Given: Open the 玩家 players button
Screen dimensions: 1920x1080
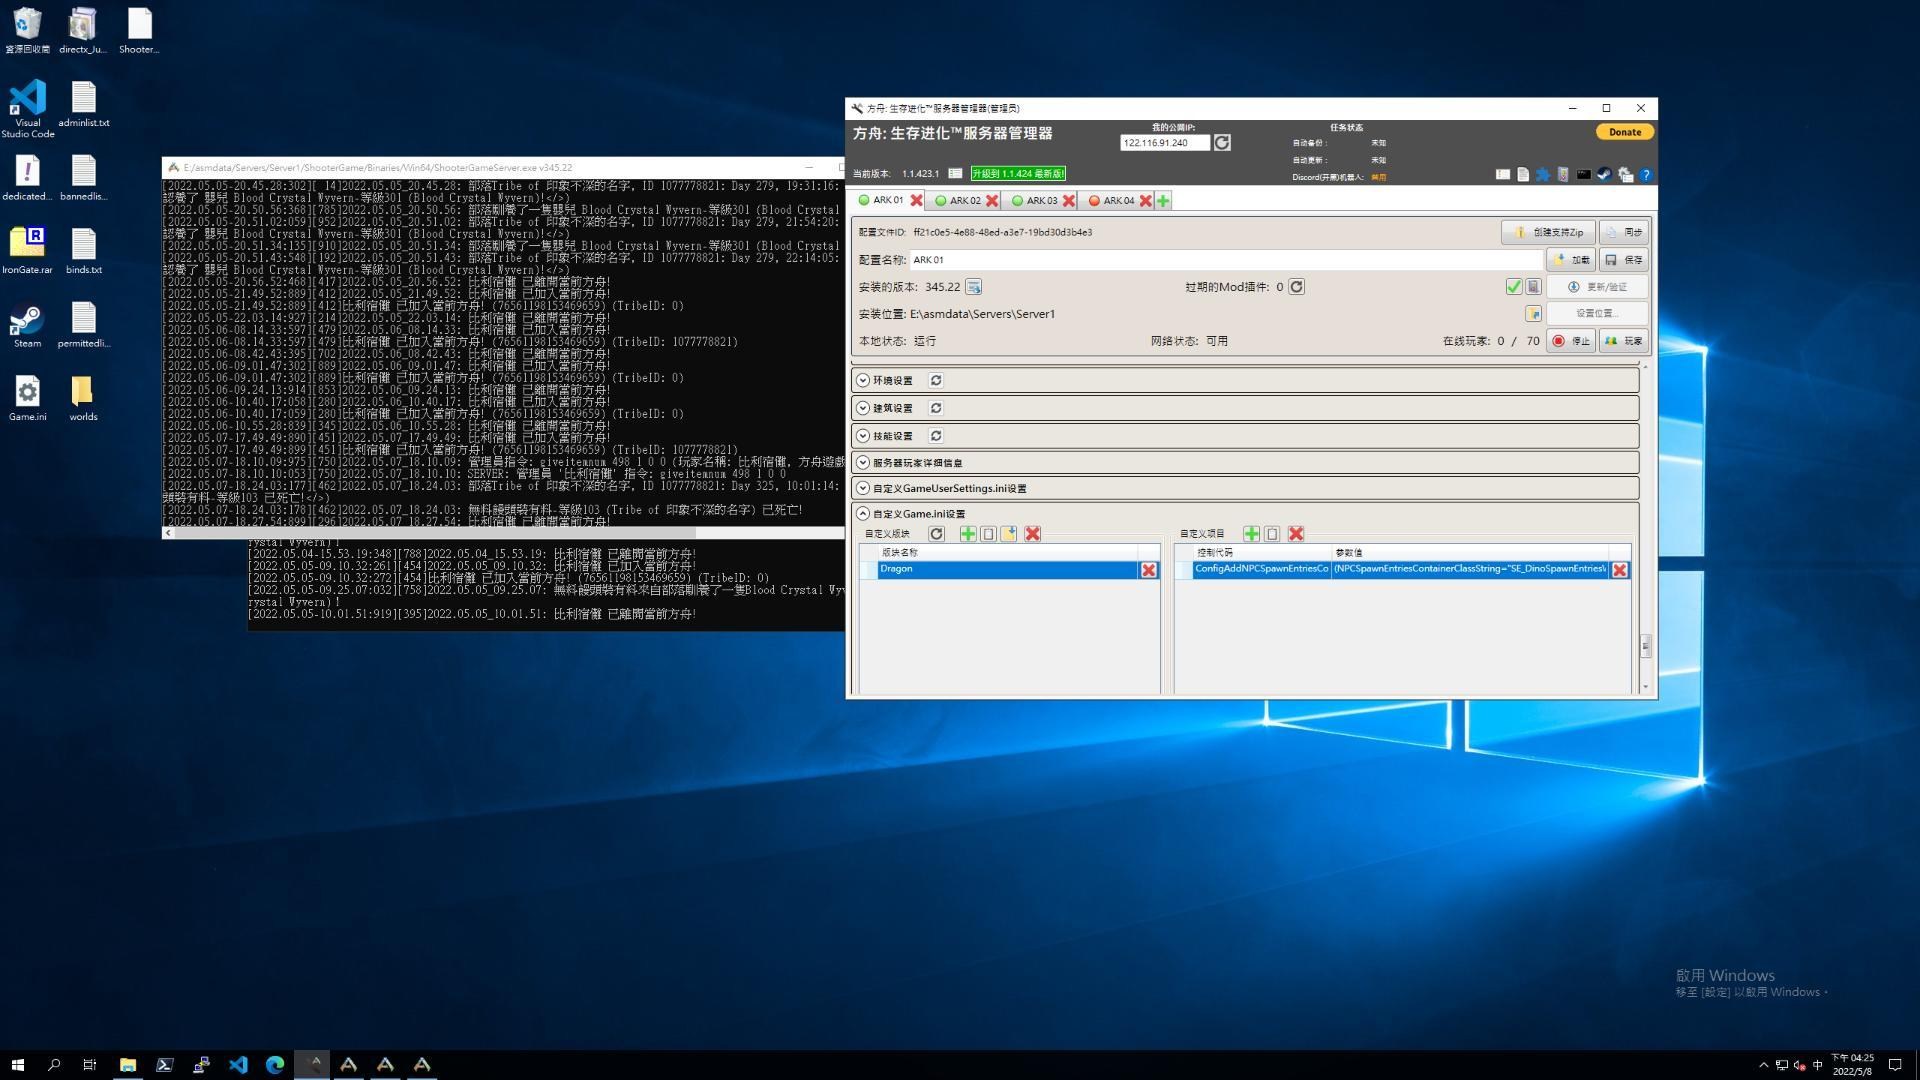Looking at the screenshot, I should tap(1624, 341).
